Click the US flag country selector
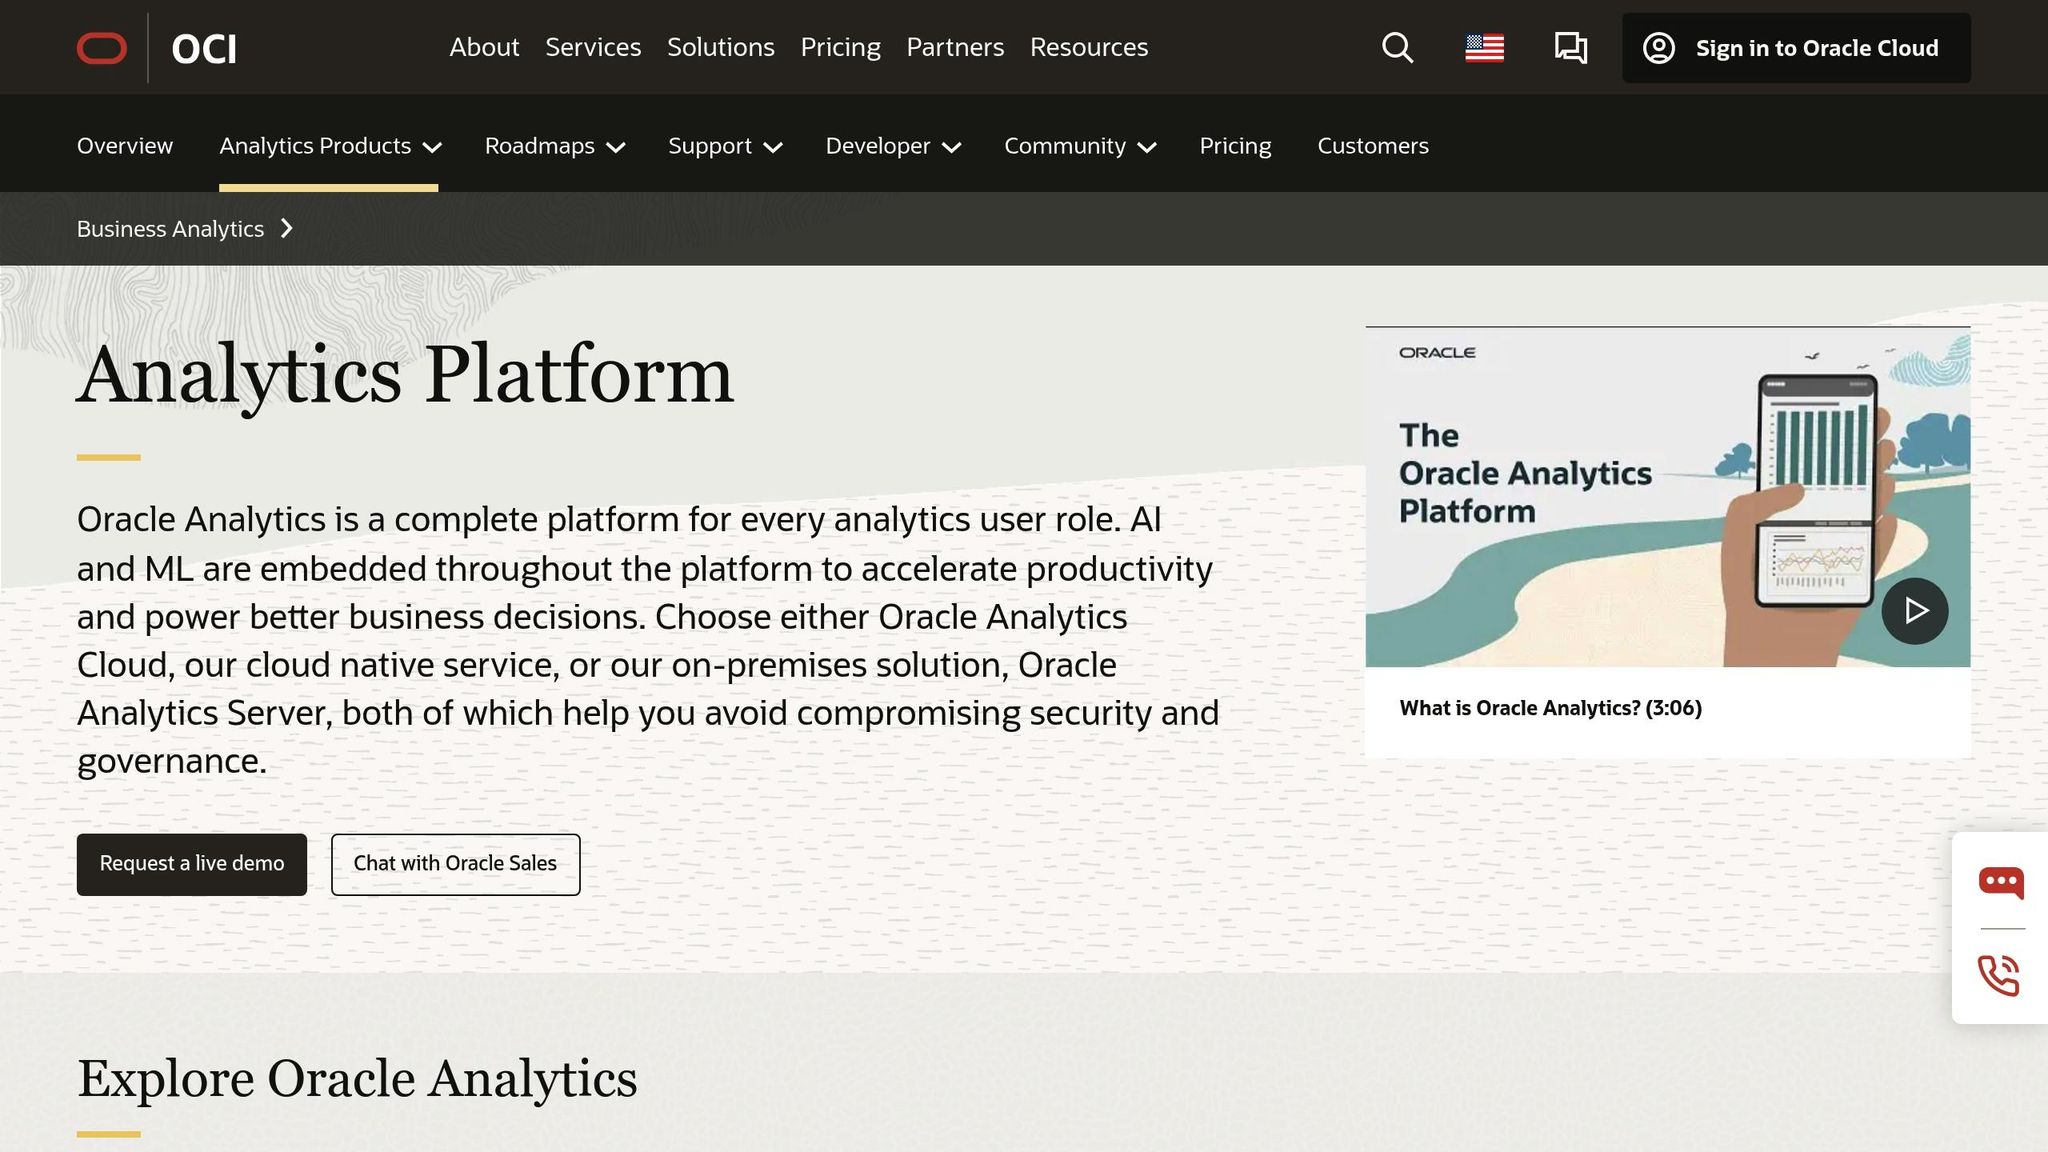The image size is (2048, 1152). point(1484,46)
